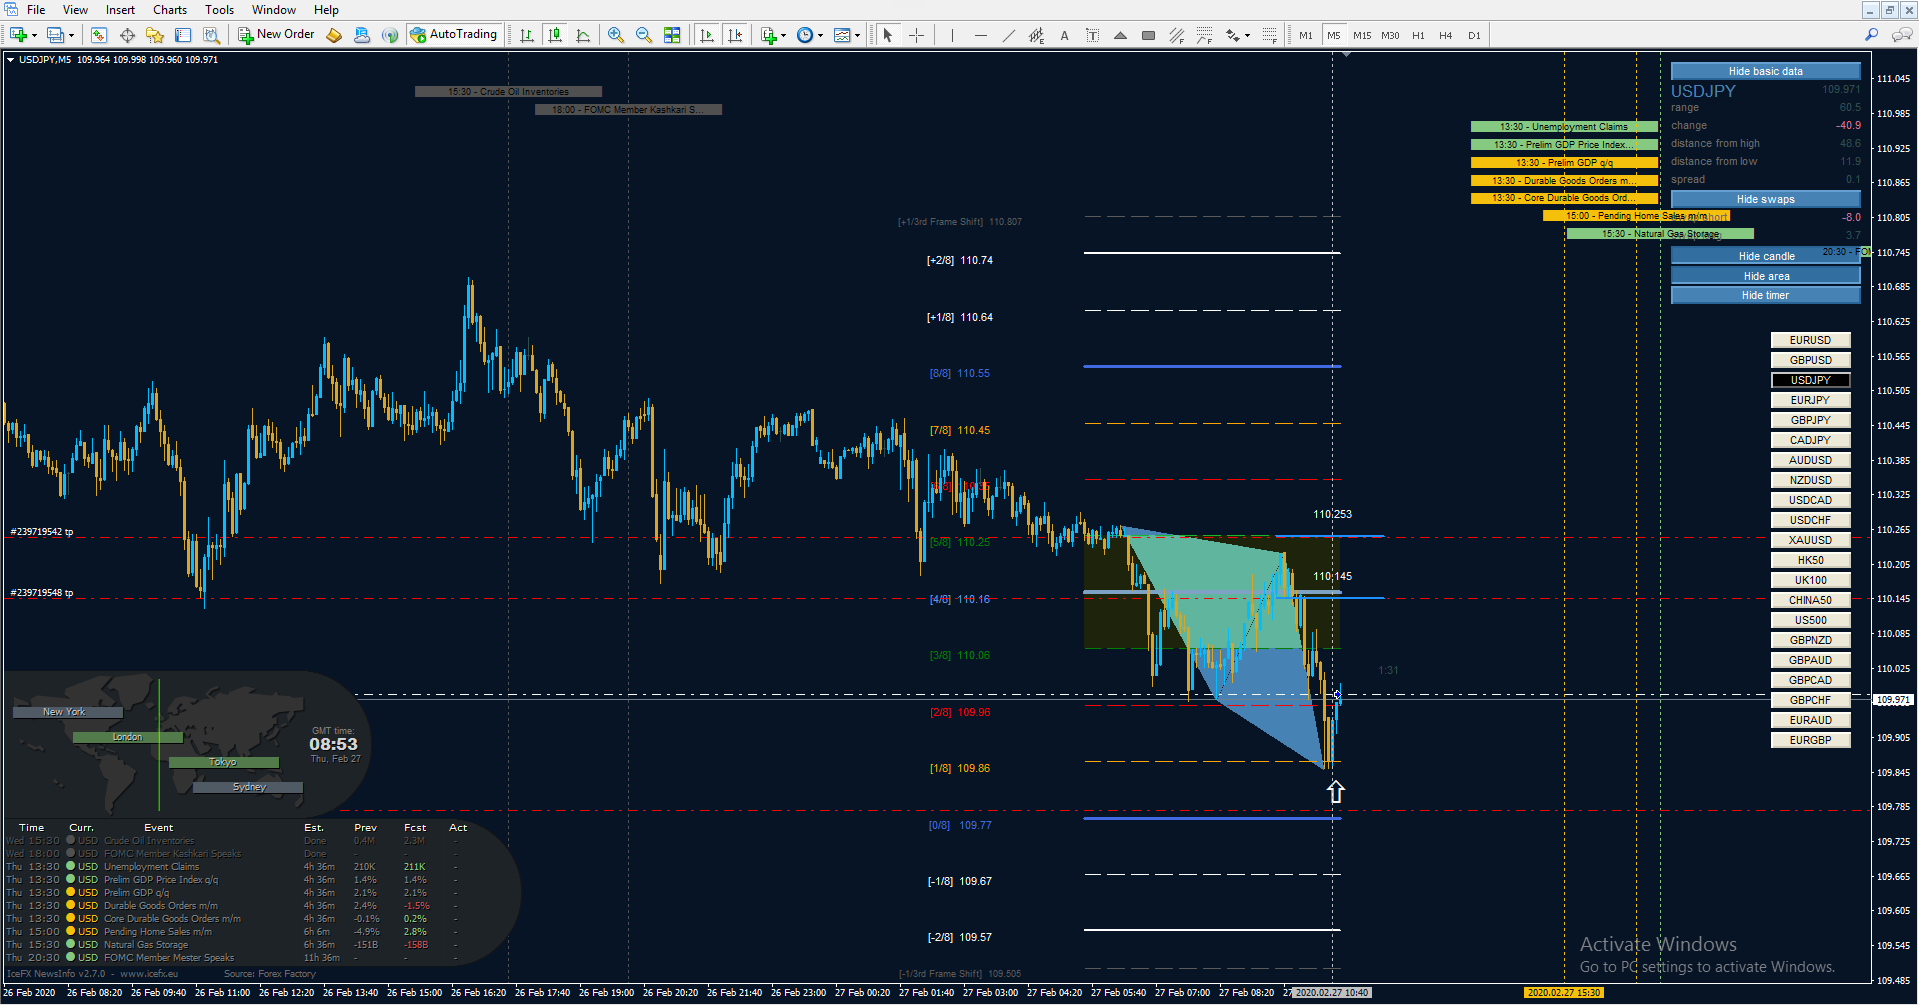The width and height of the screenshot is (1919, 1005).
Task: Toggle AutoTrading on or off
Action: click(453, 35)
